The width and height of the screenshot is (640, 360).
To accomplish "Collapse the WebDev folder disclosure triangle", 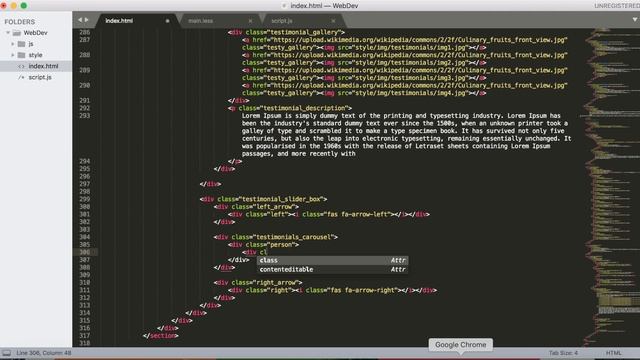I will point(8,33).
